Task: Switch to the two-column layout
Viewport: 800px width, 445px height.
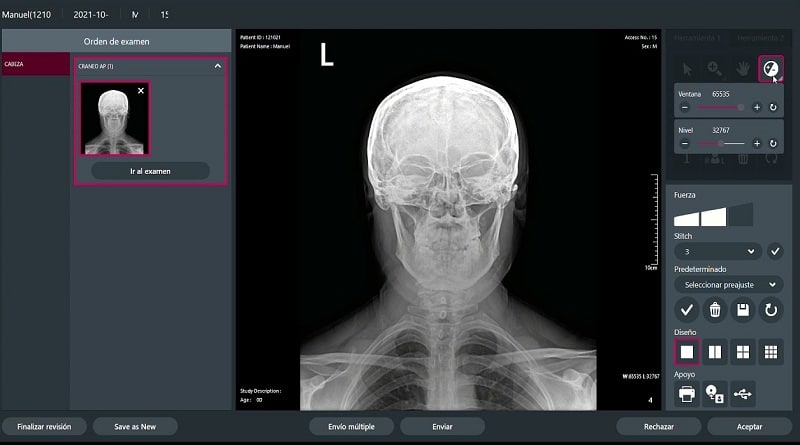Action: (x=714, y=351)
